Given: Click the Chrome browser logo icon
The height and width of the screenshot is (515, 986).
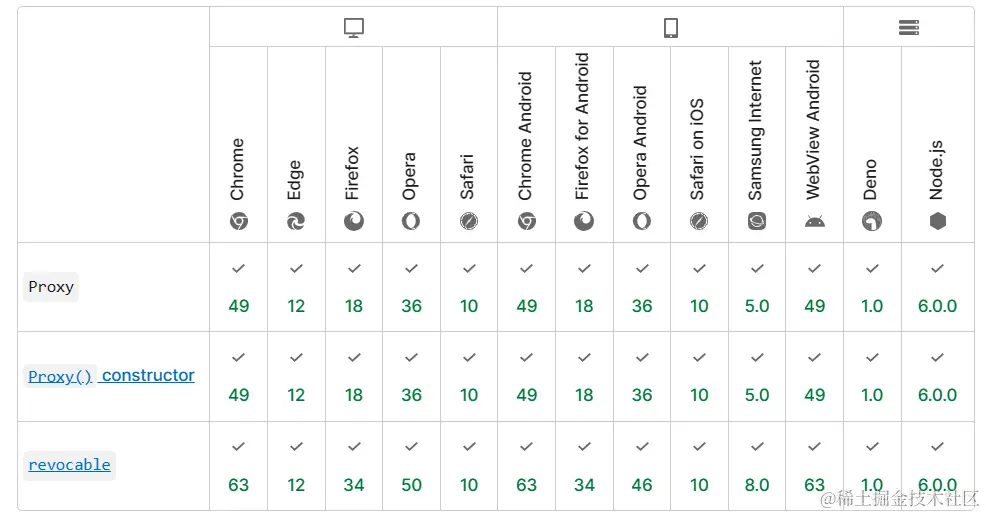Looking at the screenshot, I should pyautogui.click(x=239, y=221).
